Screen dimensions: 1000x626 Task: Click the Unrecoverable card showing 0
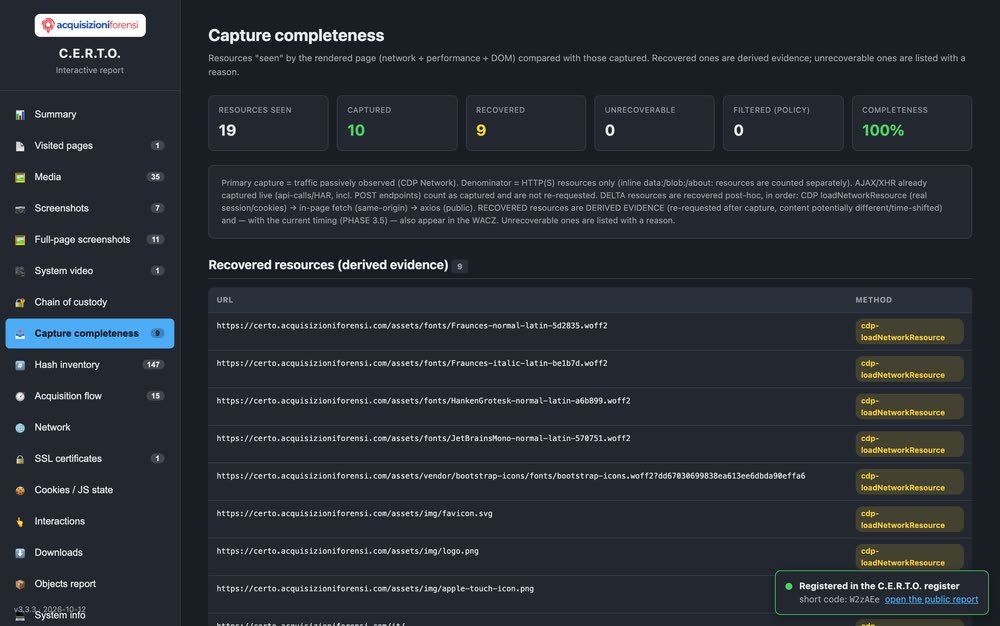654,123
